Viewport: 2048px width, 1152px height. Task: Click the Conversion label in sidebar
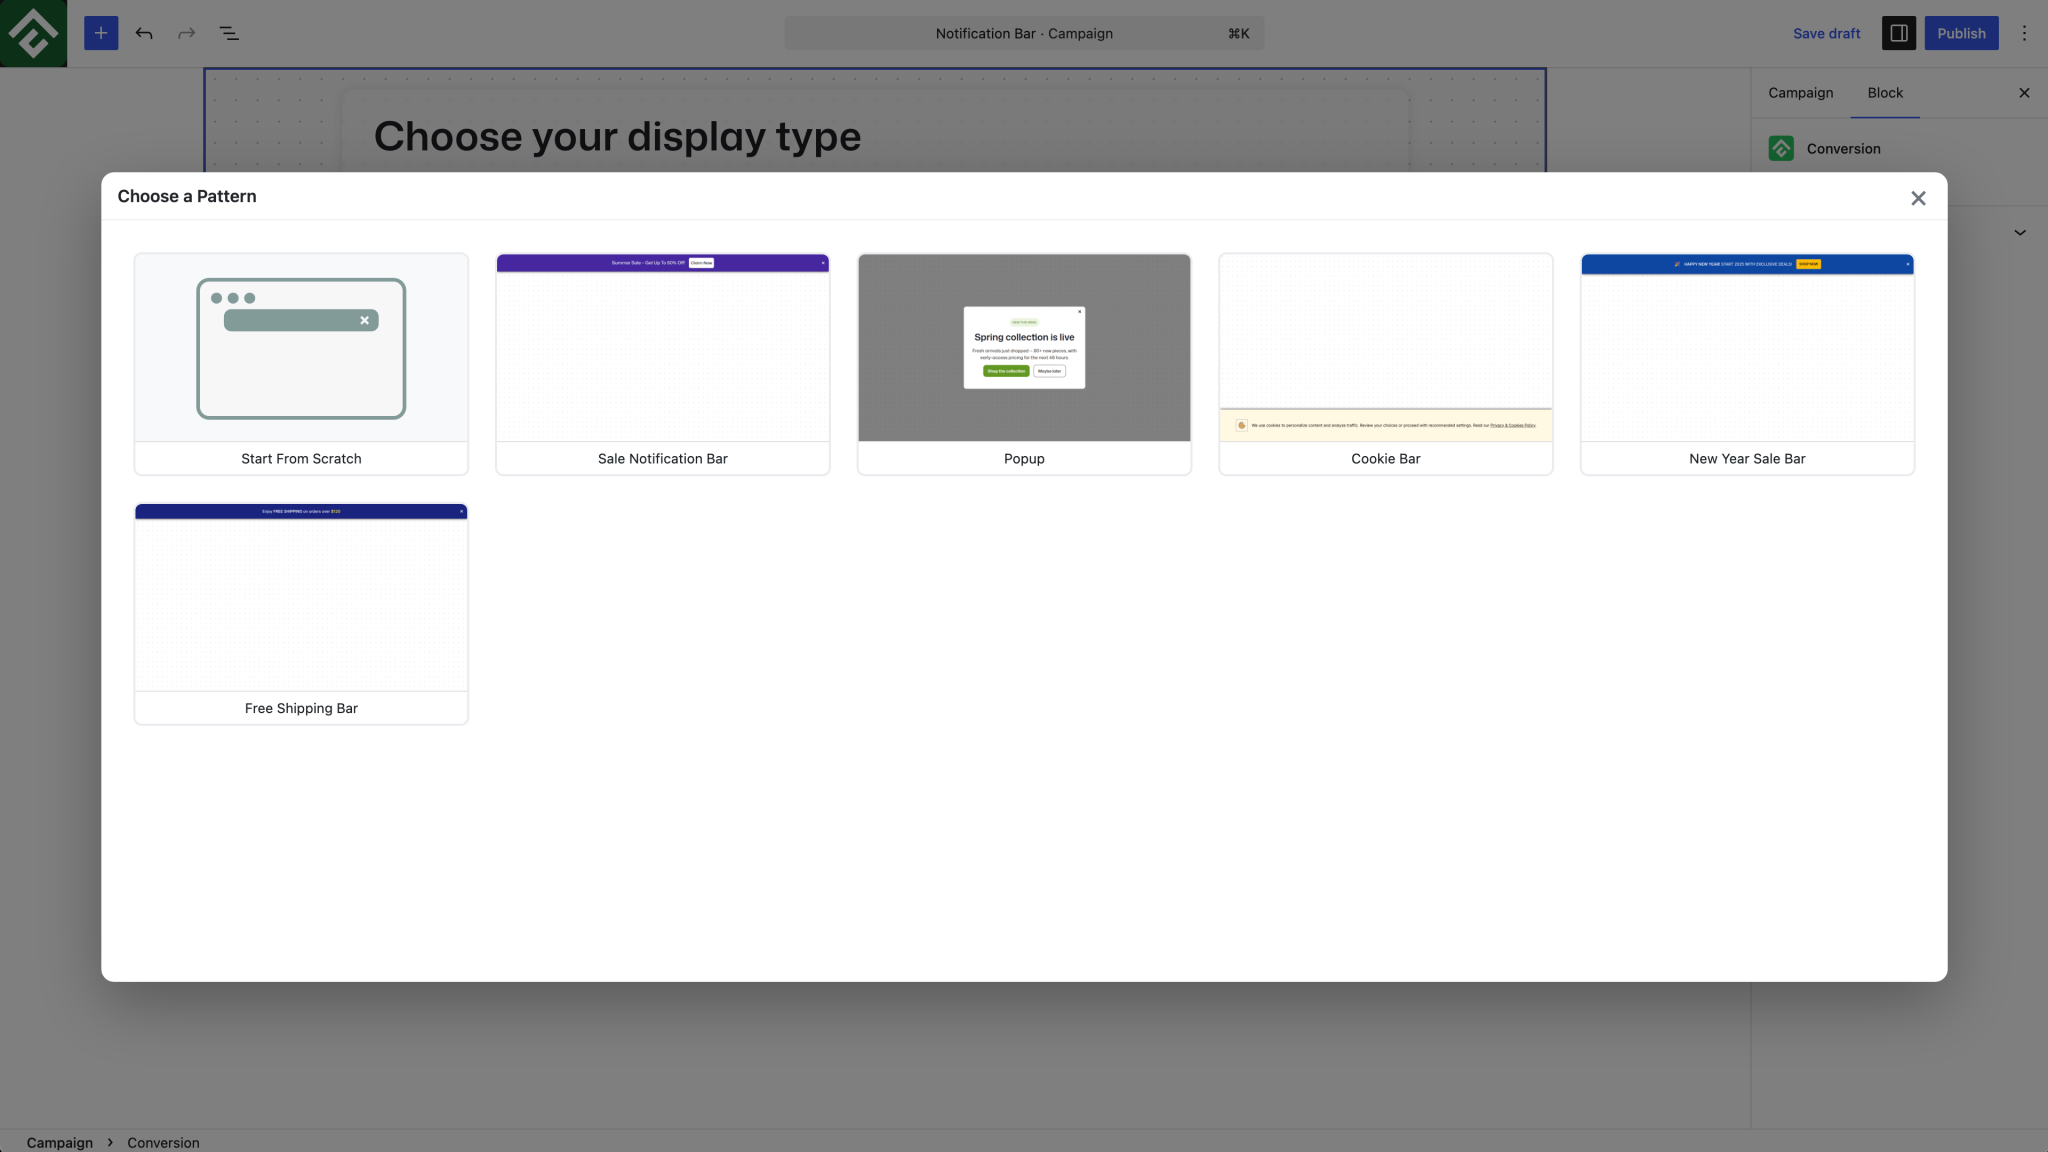click(x=1843, y=148)
